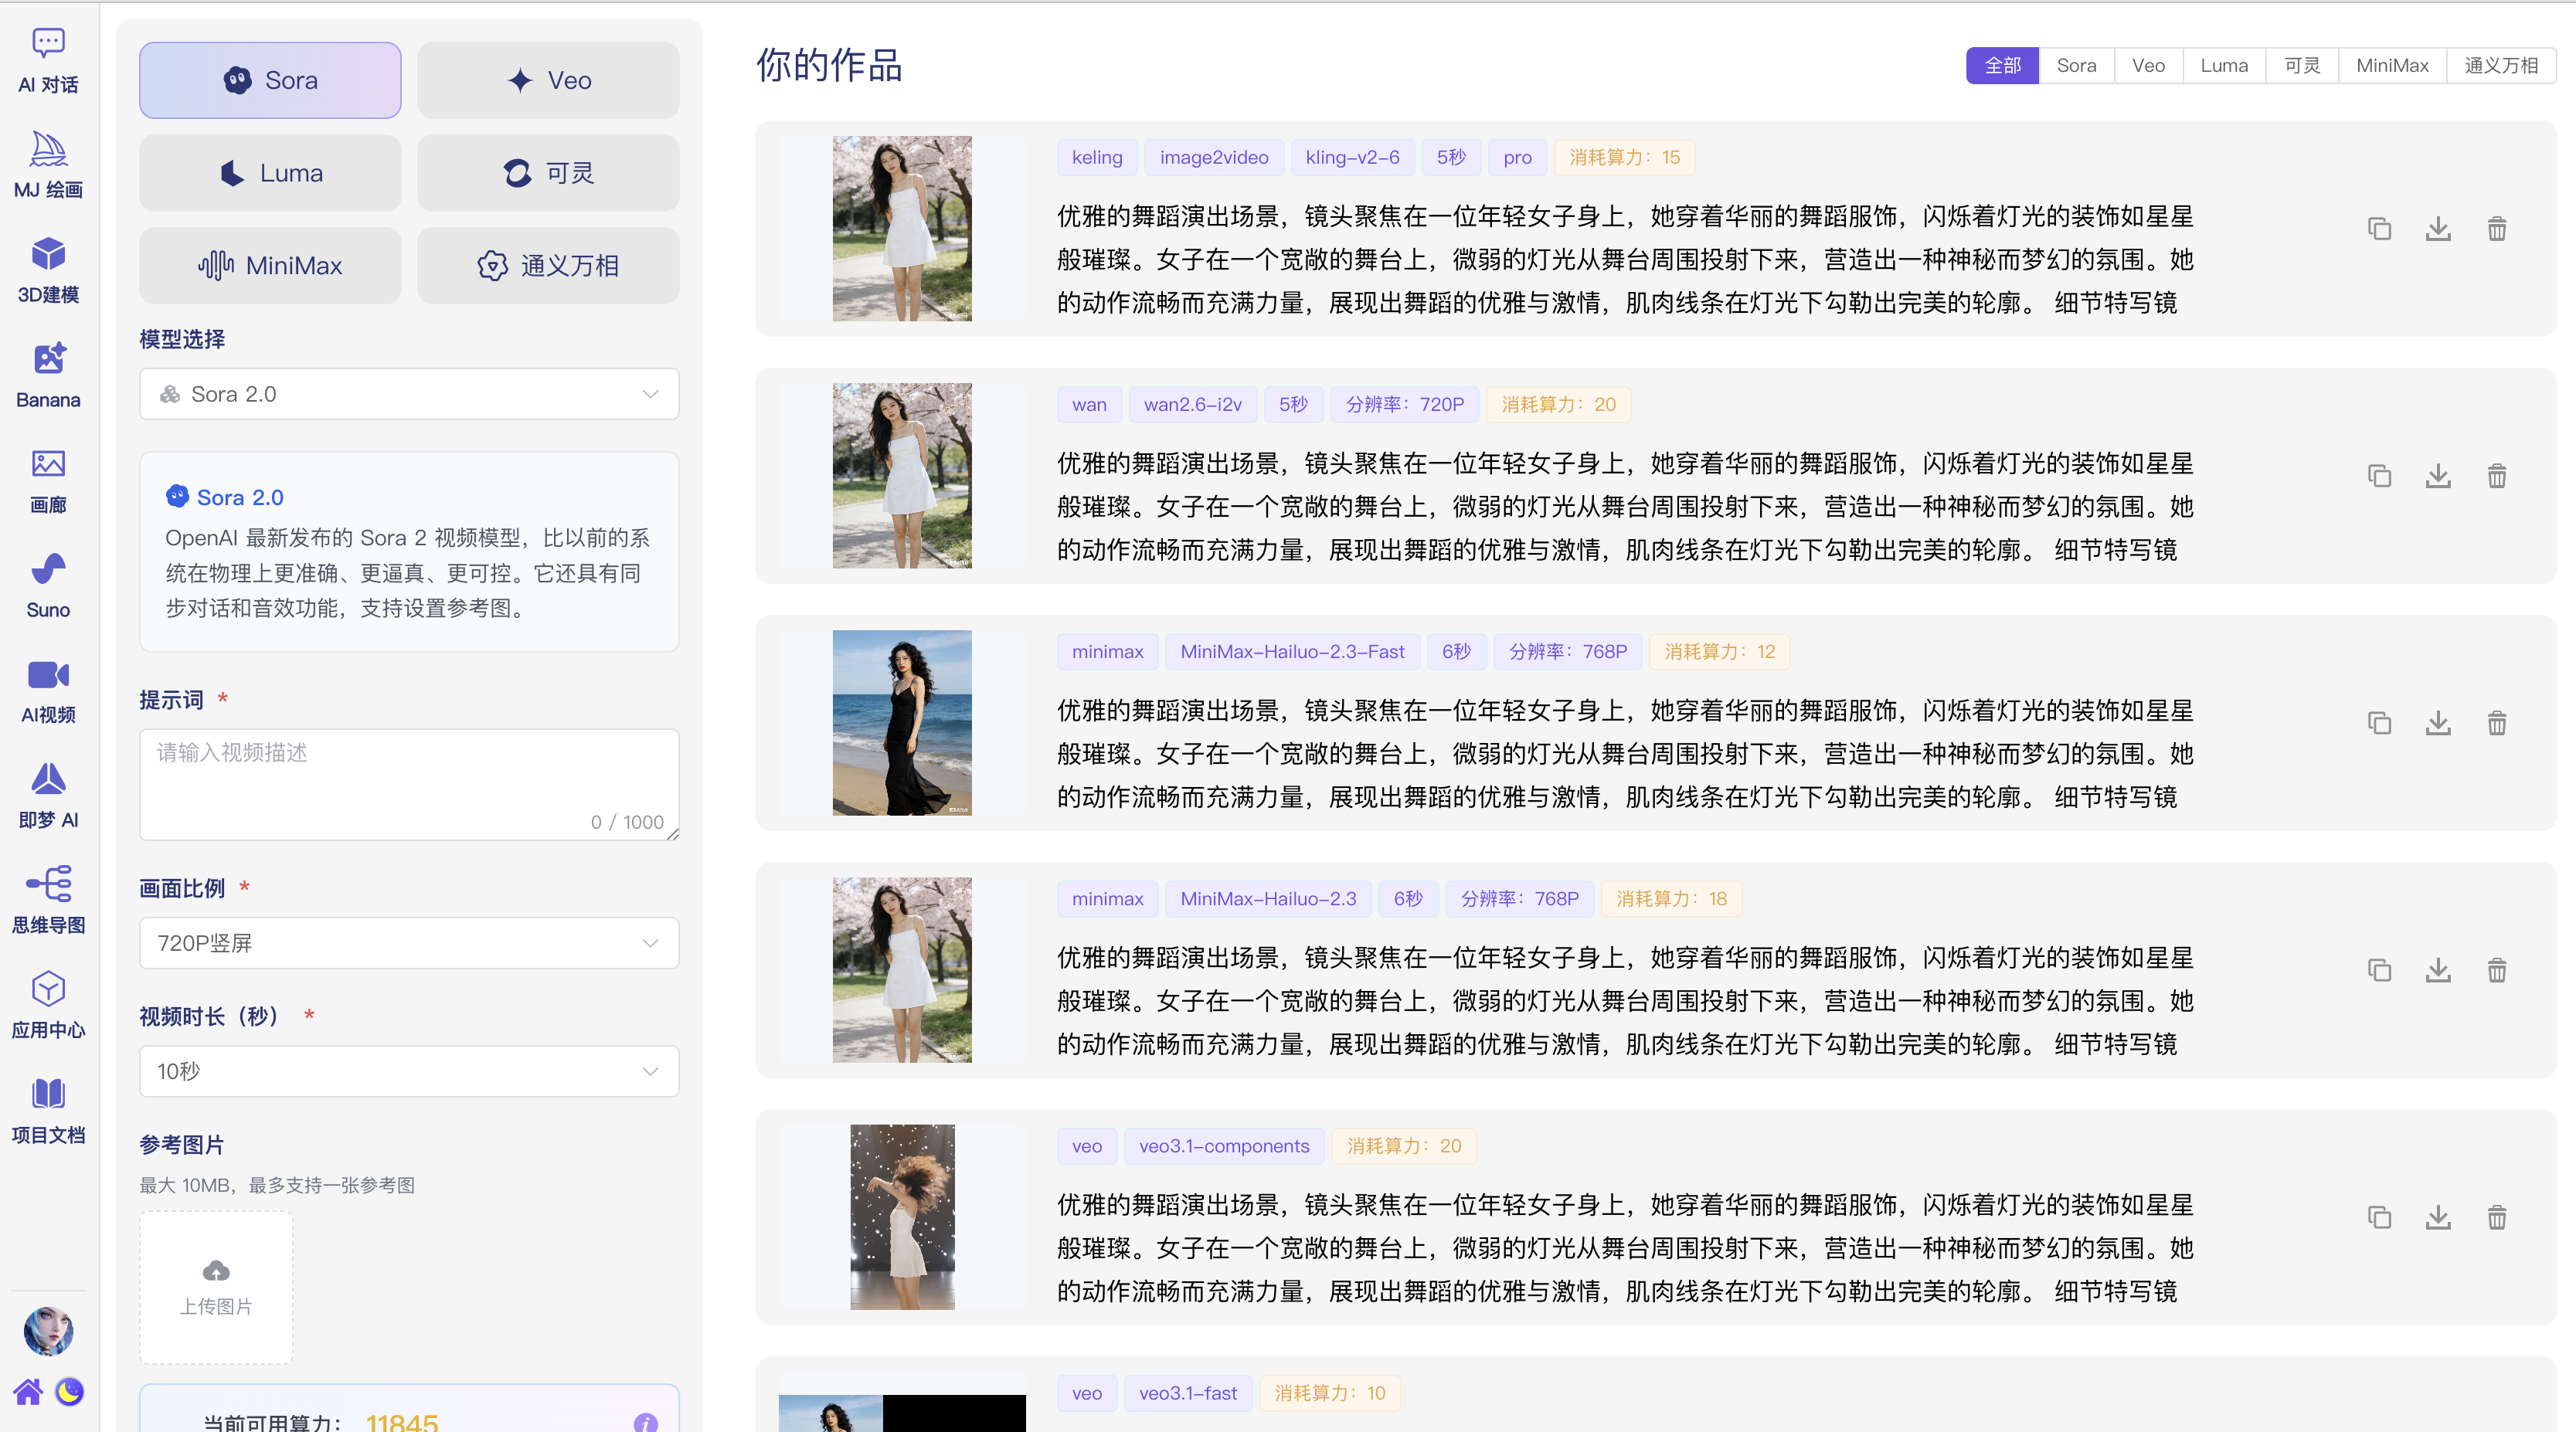The image size is (2576, 1432).
Task: Delete the MiniMax-Hailuo-2.3-Fast video
Action: 2497,723
